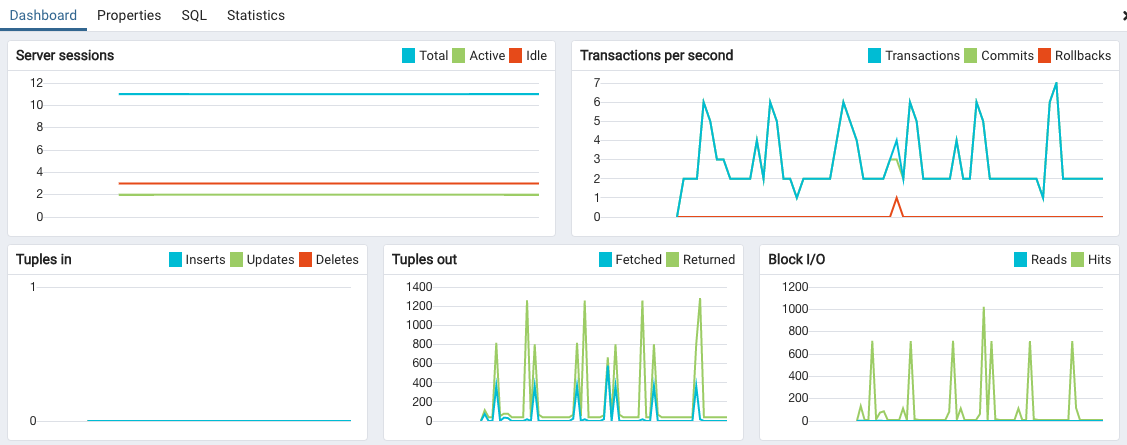Click the Hits legend swatch

tap(1078, 260)
